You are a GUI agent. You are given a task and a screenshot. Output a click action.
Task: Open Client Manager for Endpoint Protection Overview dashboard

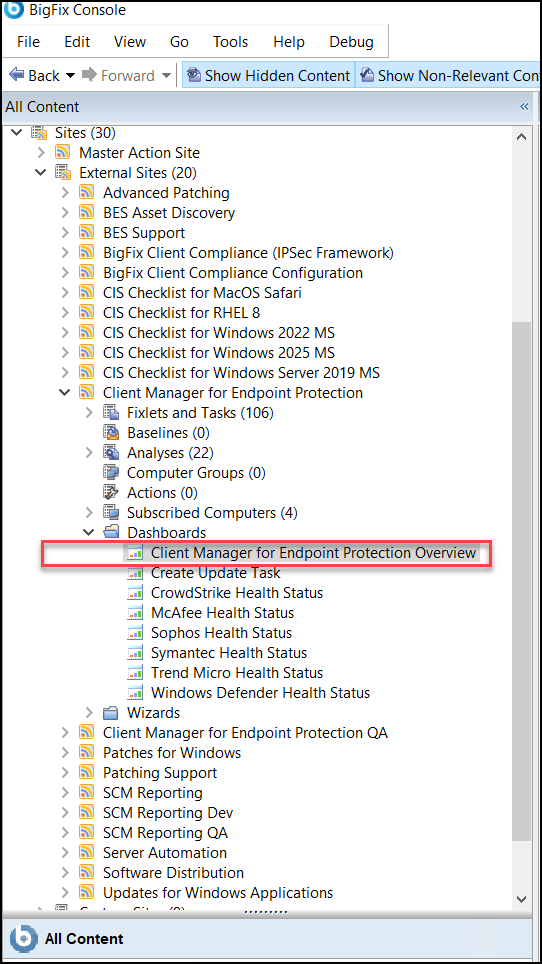coord(313,553)
